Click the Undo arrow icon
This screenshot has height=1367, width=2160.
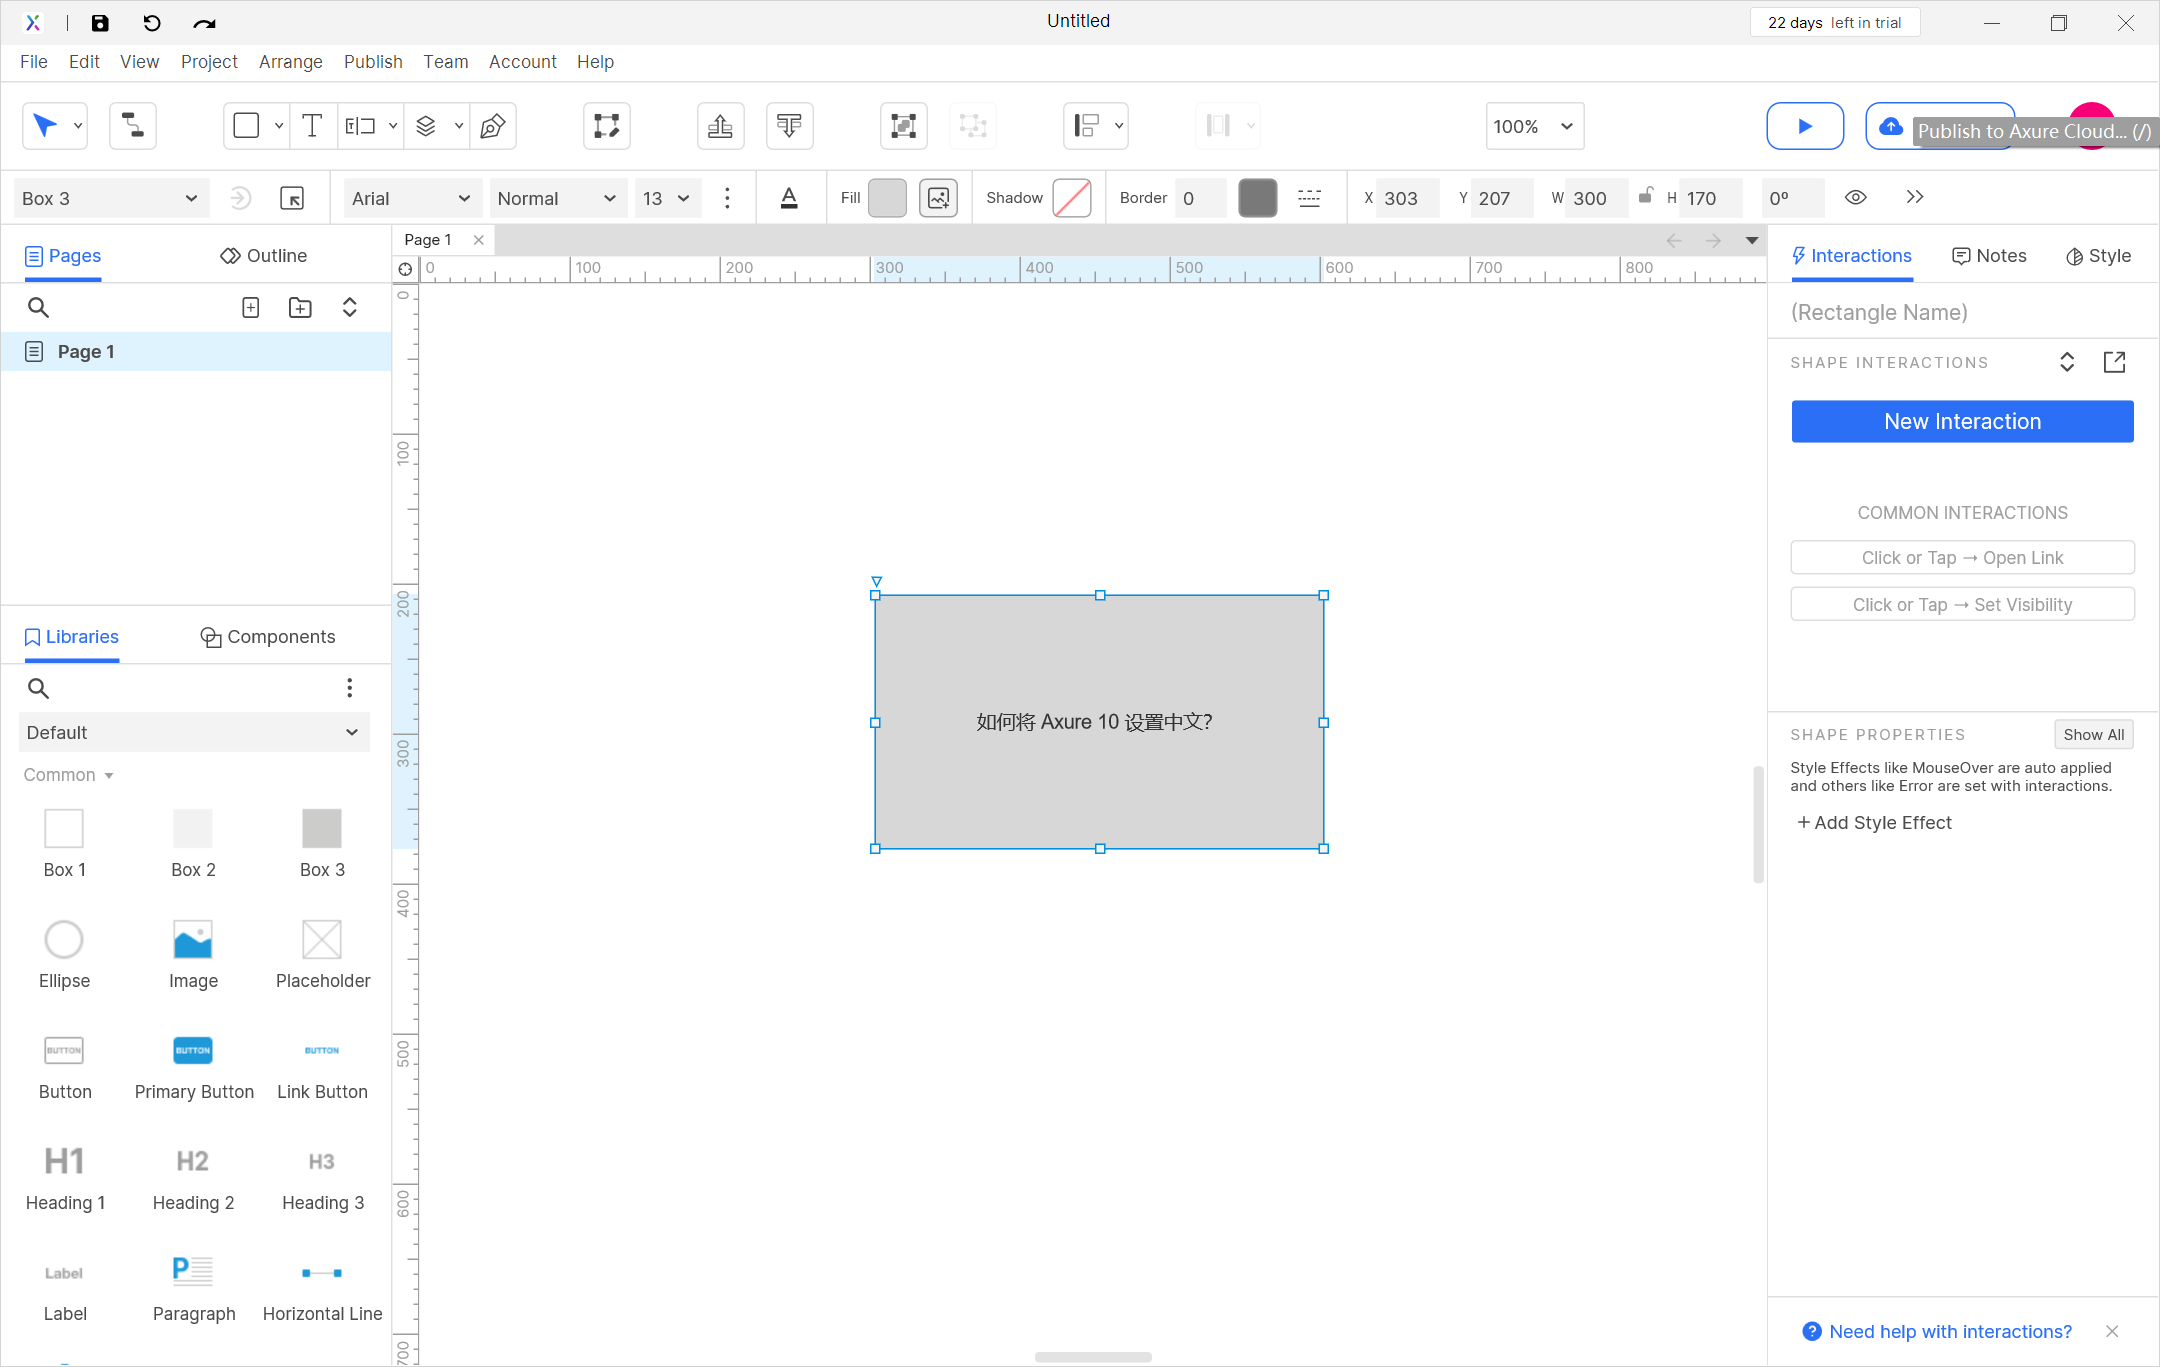click(x=152, y=23)
